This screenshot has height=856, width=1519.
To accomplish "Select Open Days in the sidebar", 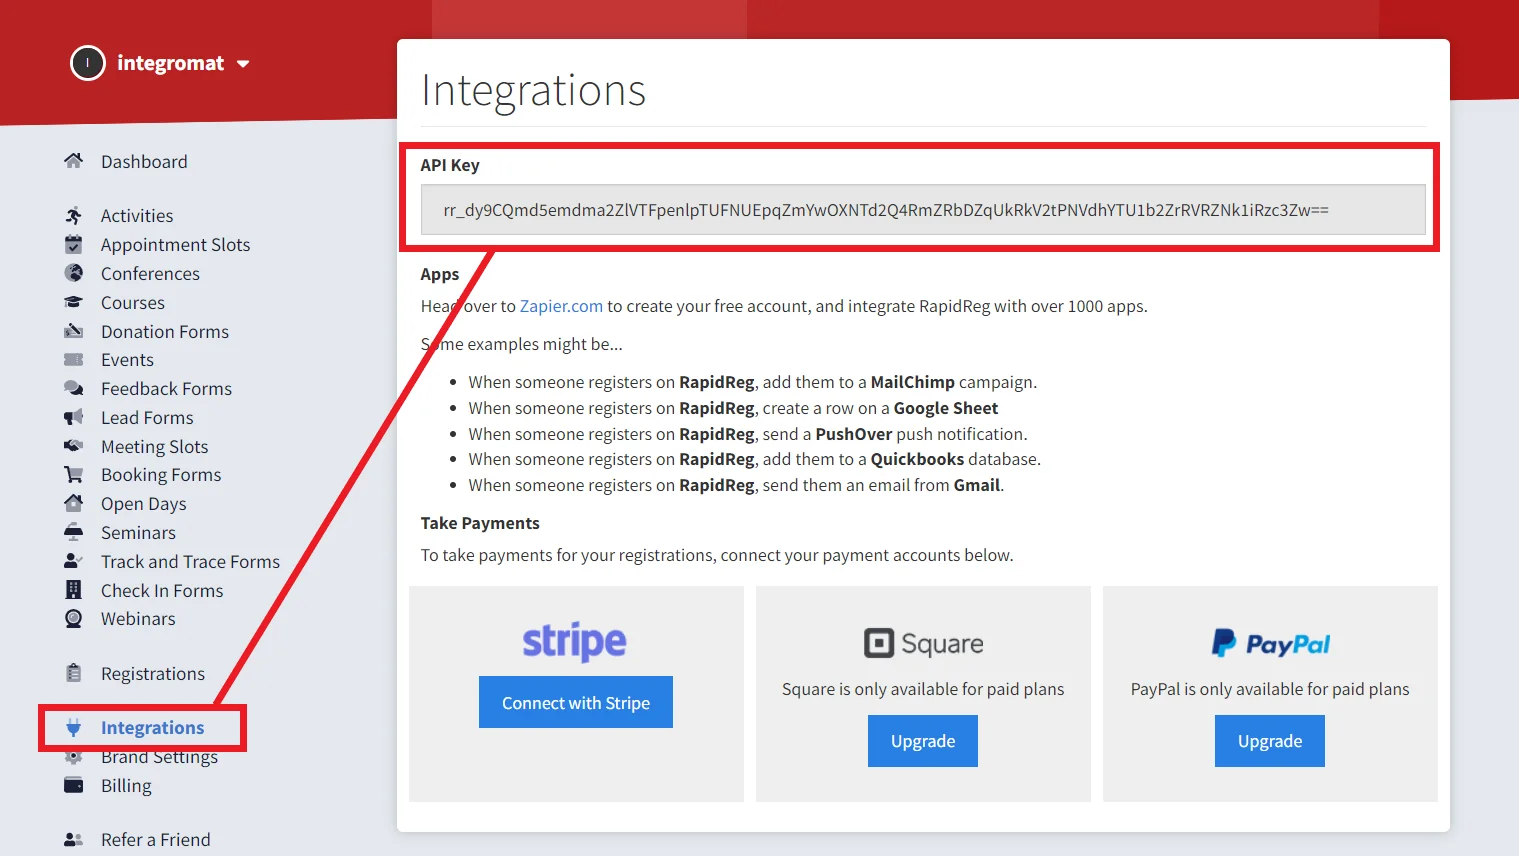I will click(x=144, y=504).
